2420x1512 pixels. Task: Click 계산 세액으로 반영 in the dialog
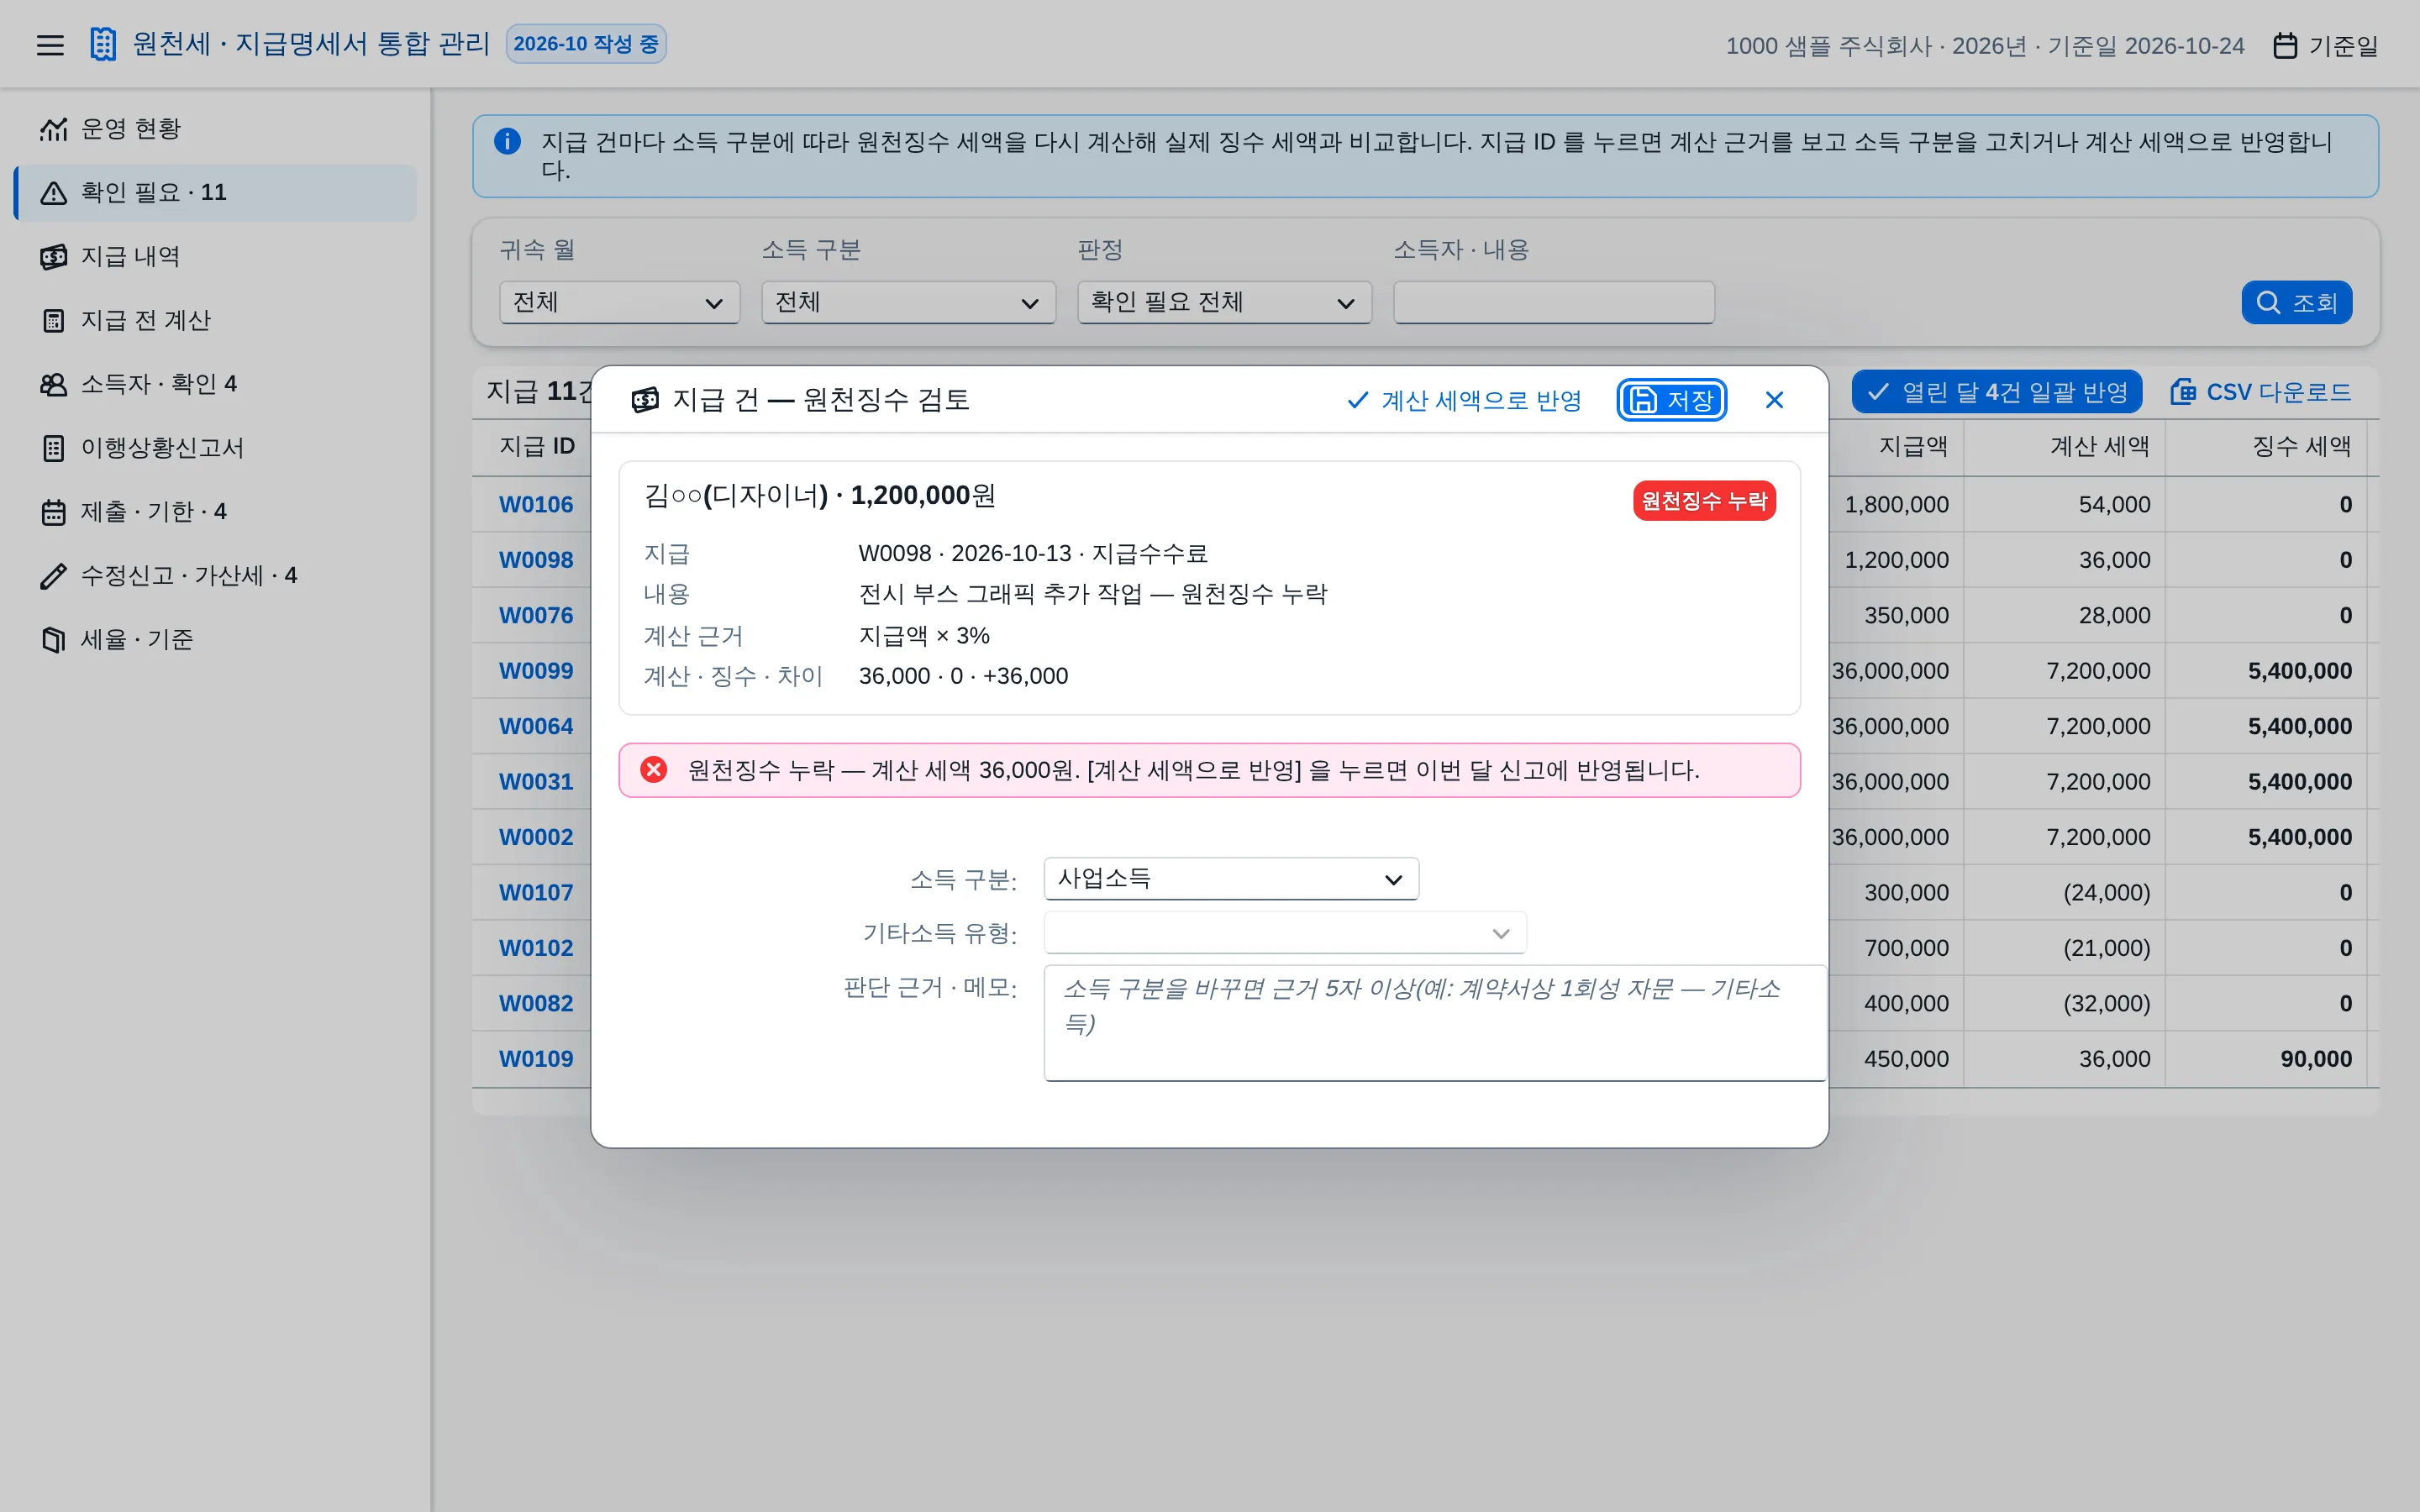point(1465,400)
